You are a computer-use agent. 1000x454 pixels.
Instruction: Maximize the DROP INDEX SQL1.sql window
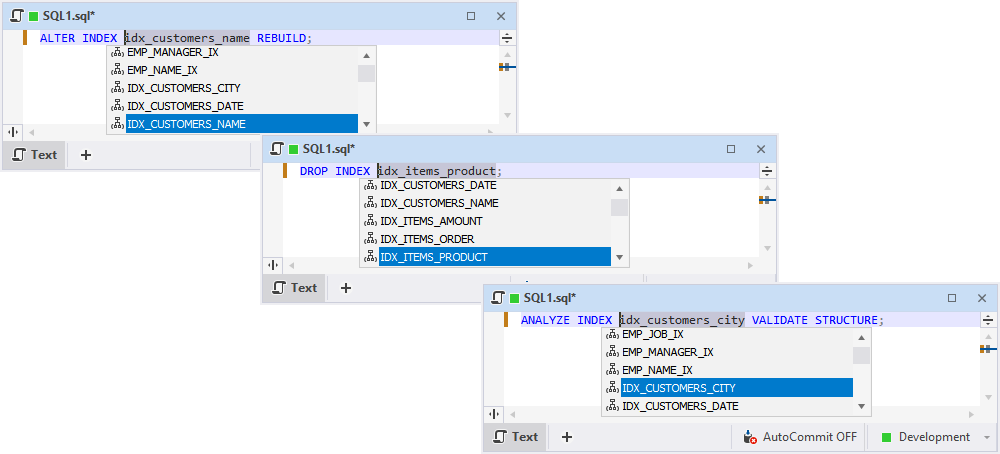coord(731,149)
